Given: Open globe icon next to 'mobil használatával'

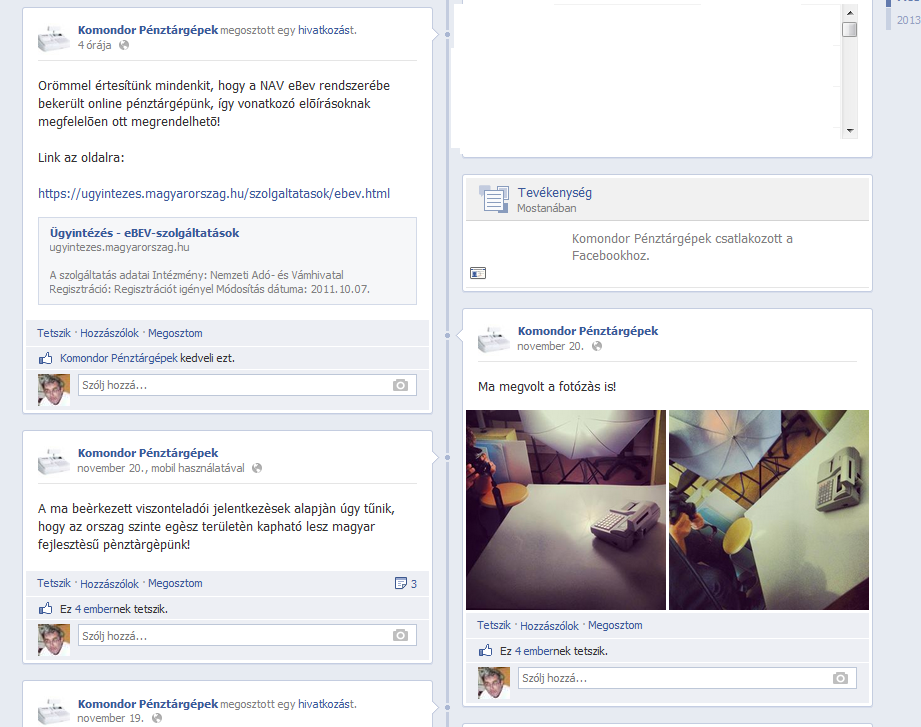Looking at the screenshot, I should tap(257, 468).
